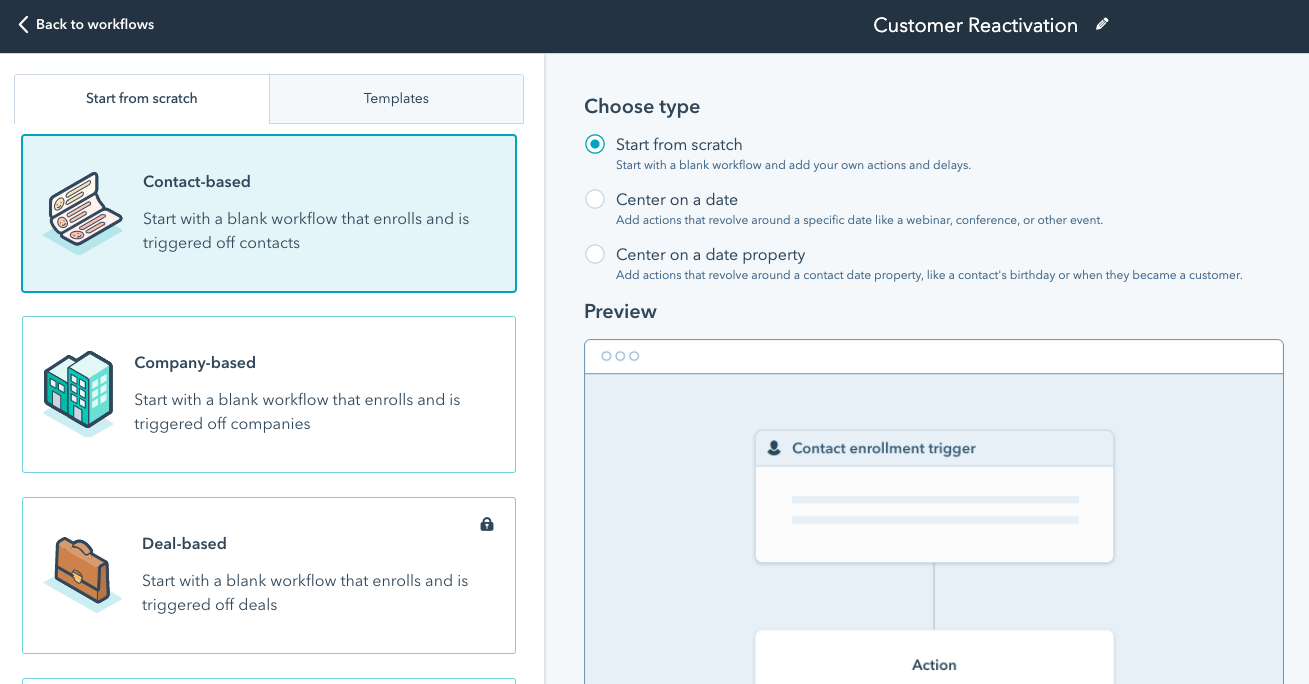Select the Center on a date radio

coord(595,199)
